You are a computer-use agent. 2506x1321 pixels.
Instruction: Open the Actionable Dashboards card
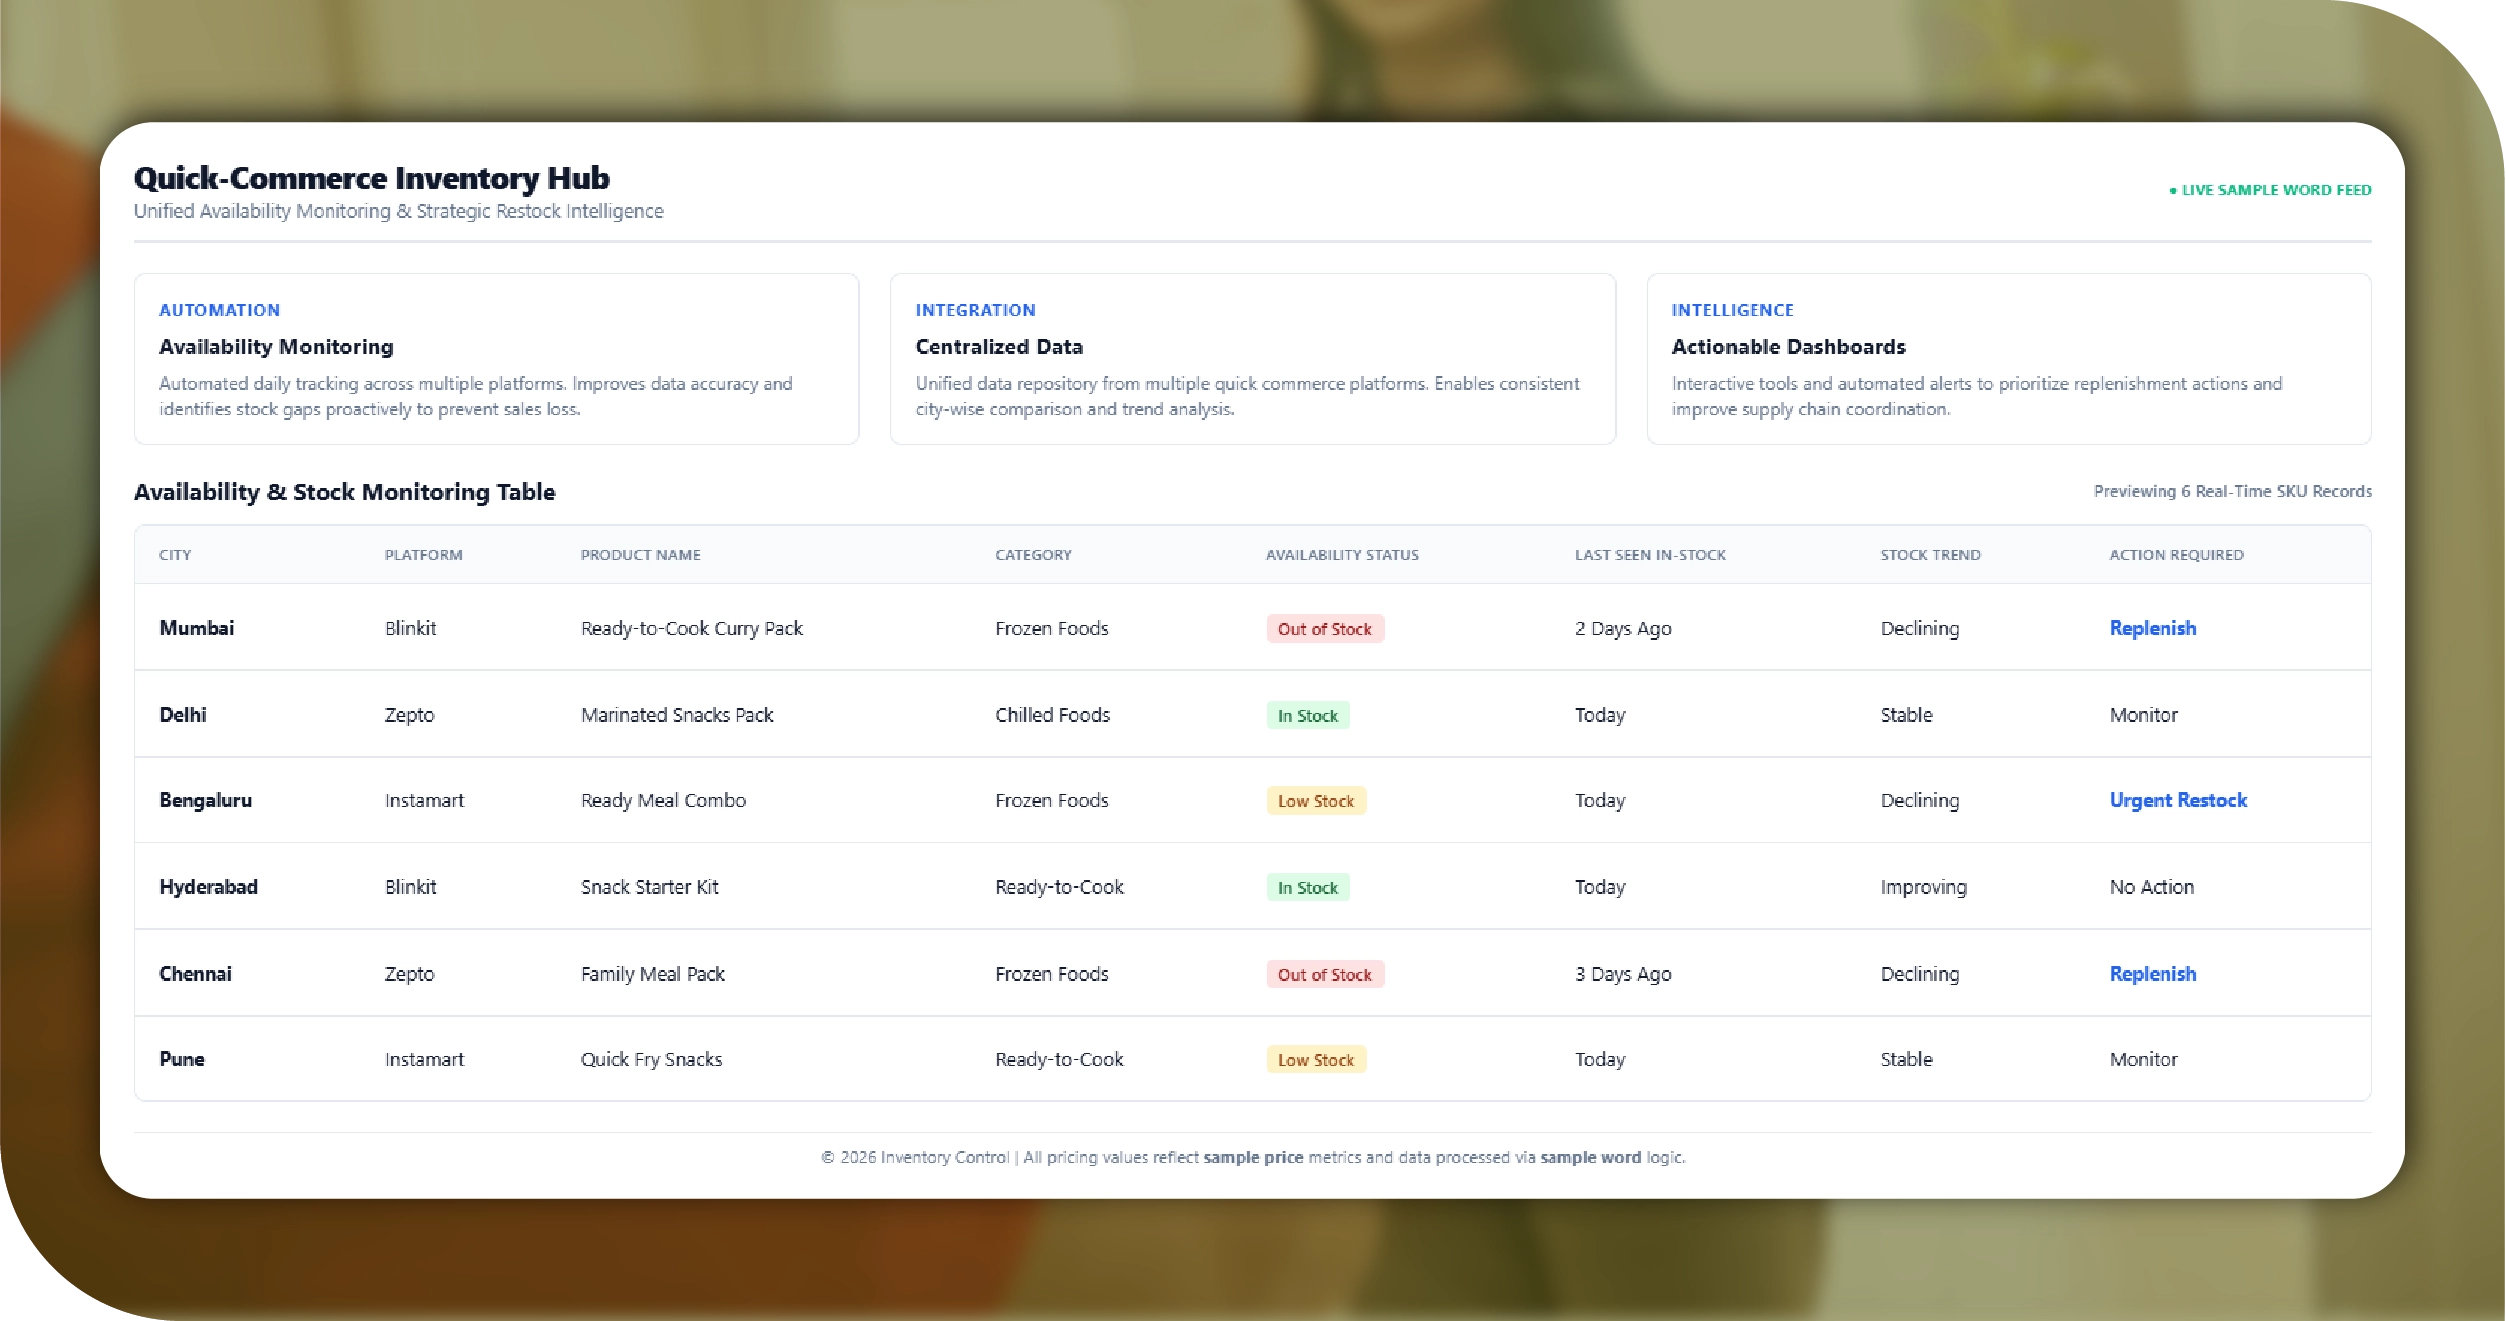coord(2008,359)
